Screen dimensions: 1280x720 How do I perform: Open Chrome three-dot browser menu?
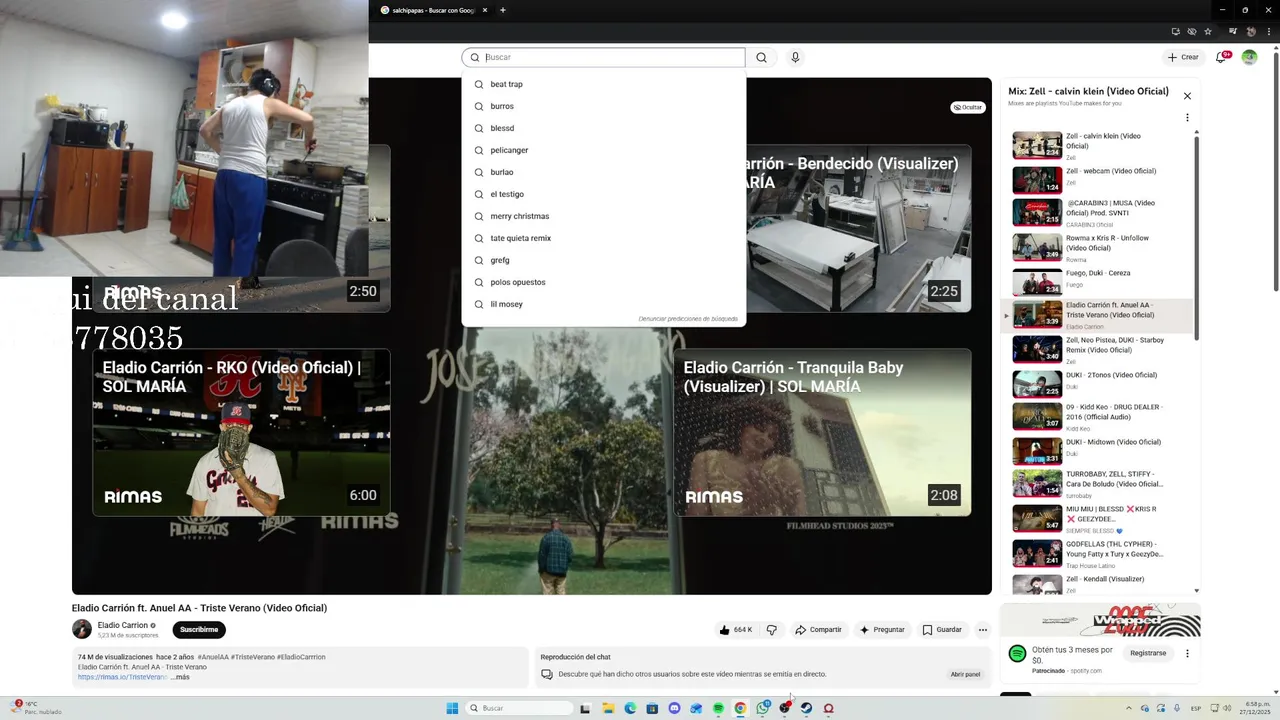[1269, 31]
